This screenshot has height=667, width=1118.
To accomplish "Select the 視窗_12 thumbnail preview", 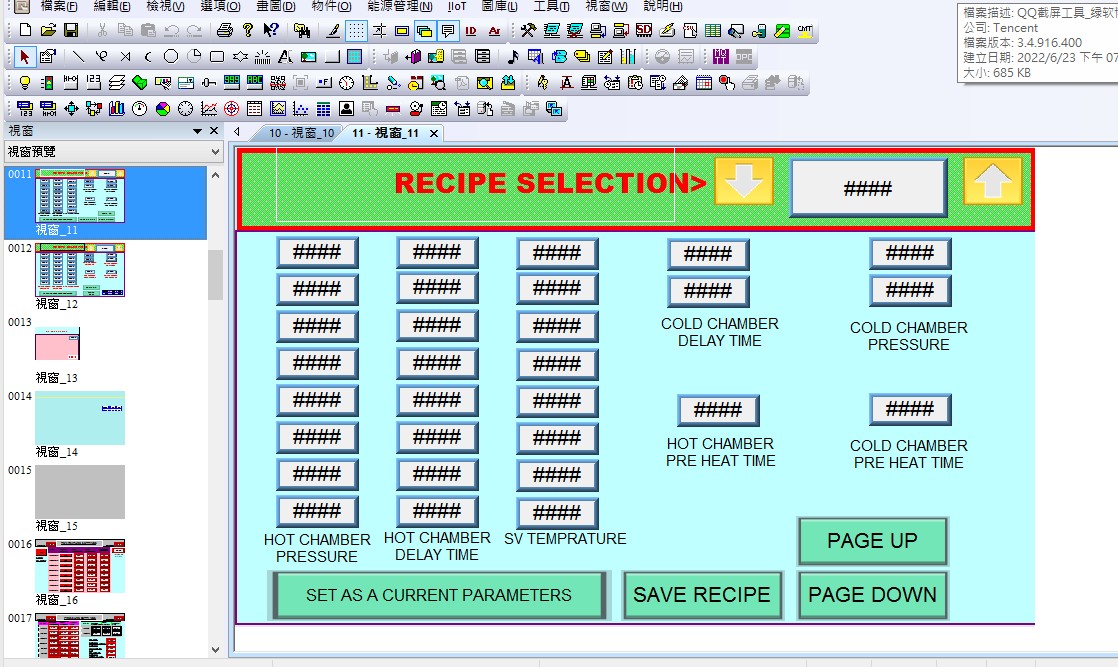I will click(x=80, y=271).
